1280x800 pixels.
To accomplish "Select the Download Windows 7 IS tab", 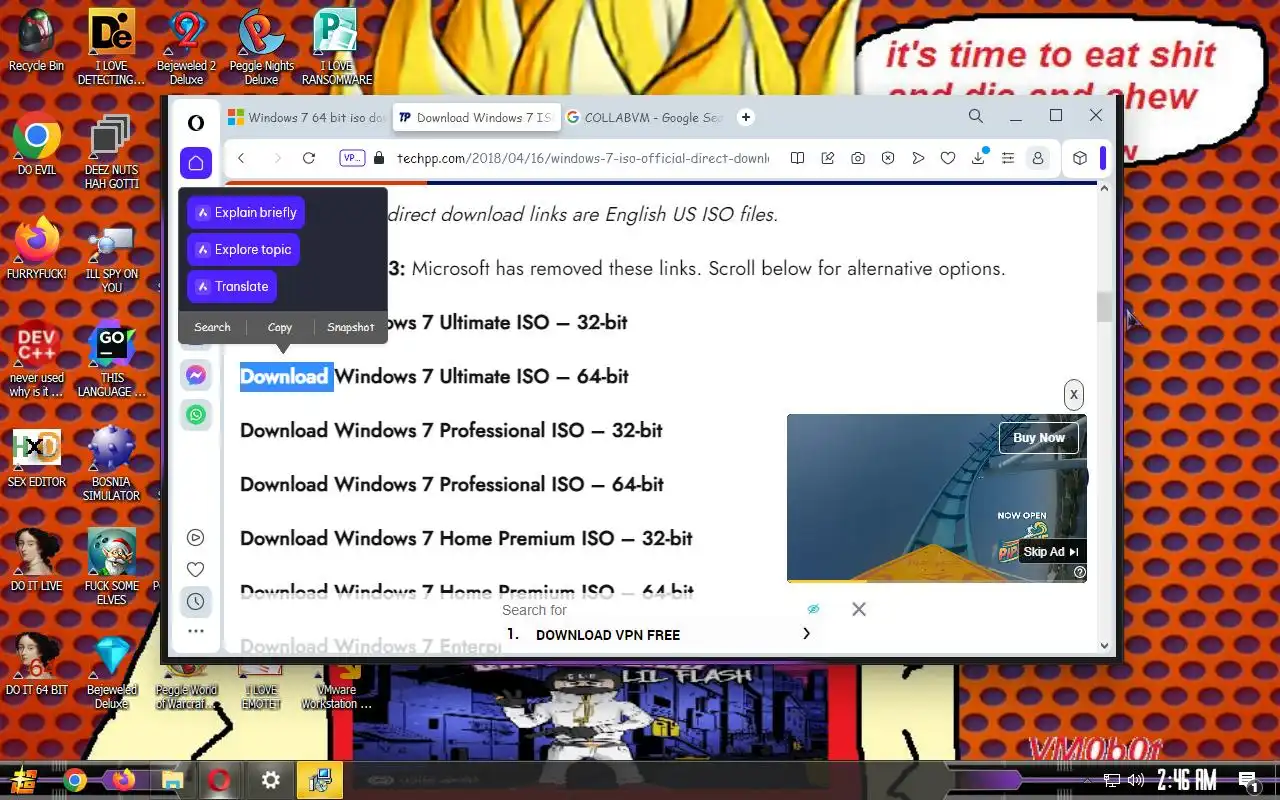I will coord(475,117).
